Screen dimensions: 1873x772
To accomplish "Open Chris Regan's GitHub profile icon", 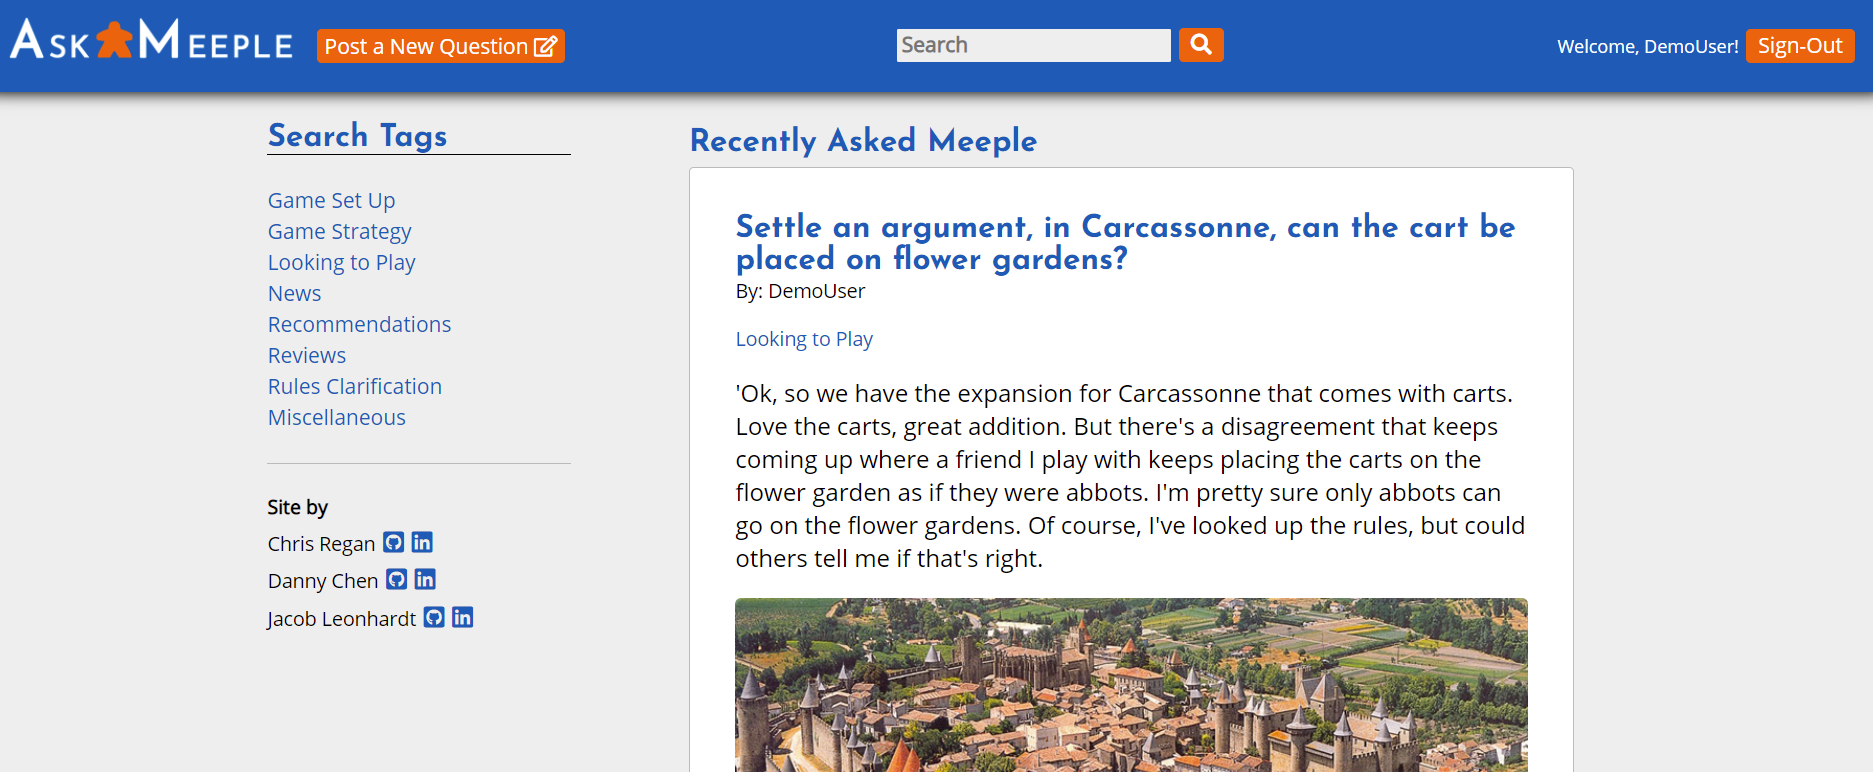I will point(394,543).
